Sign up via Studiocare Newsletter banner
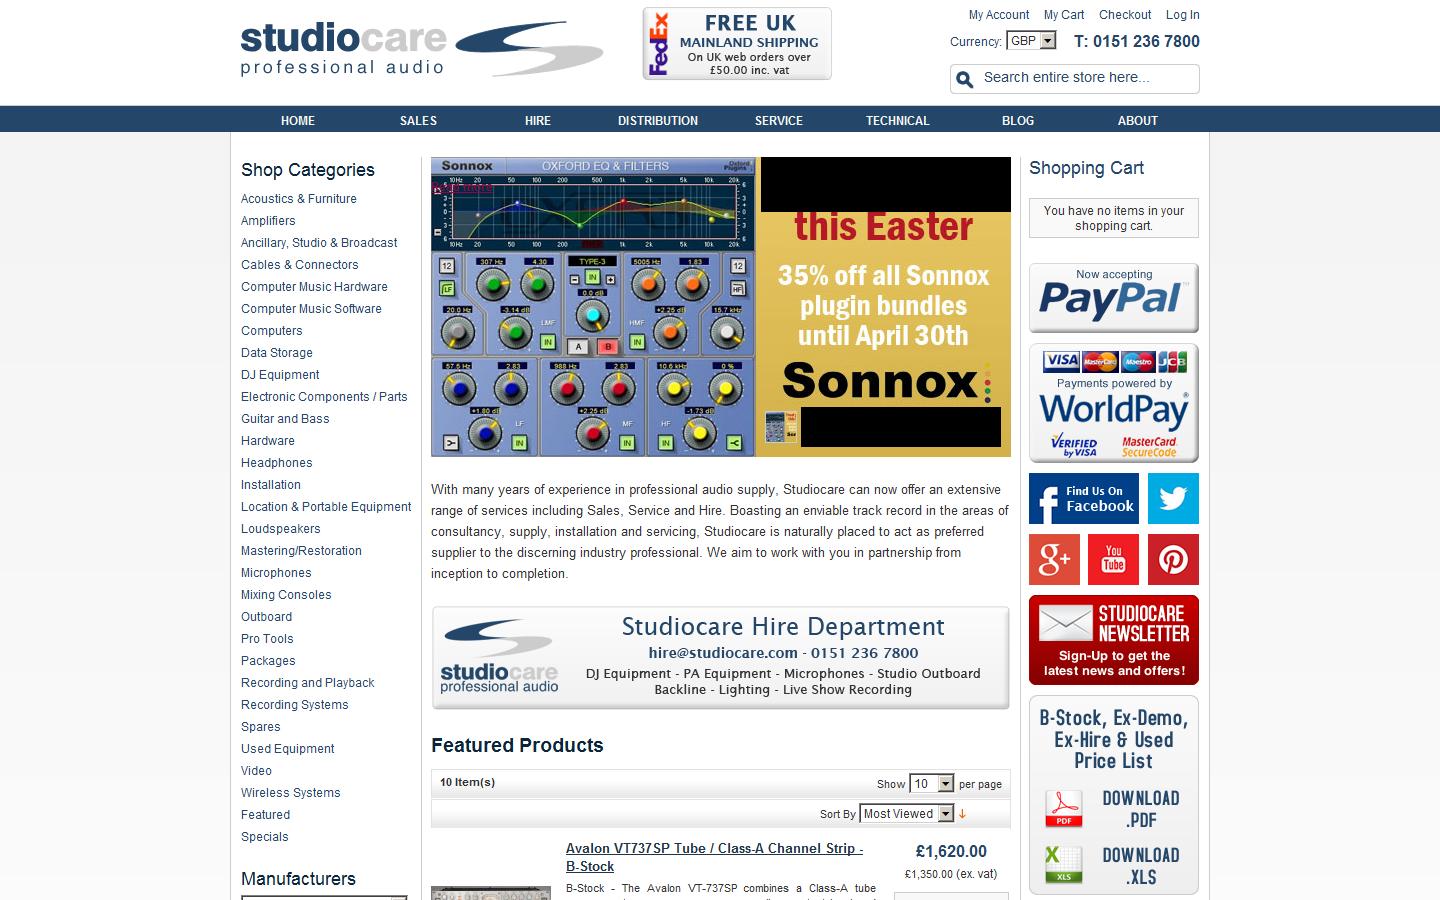The height and width of the screenshot is (900, 1440). click(1113, 639)
